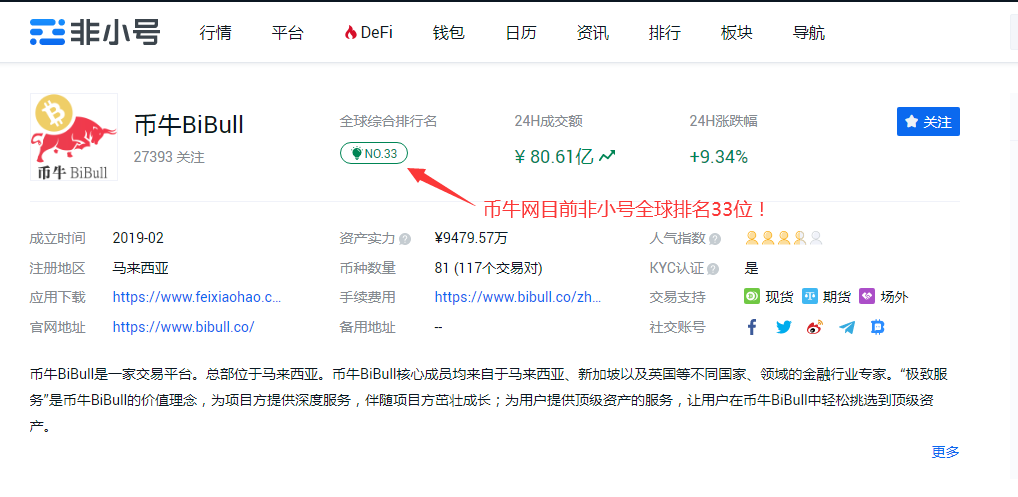The height and width of the screenshot is (497, 1018).
Task: Click the 场外 OTC trading icon
Action: point(867,297)
